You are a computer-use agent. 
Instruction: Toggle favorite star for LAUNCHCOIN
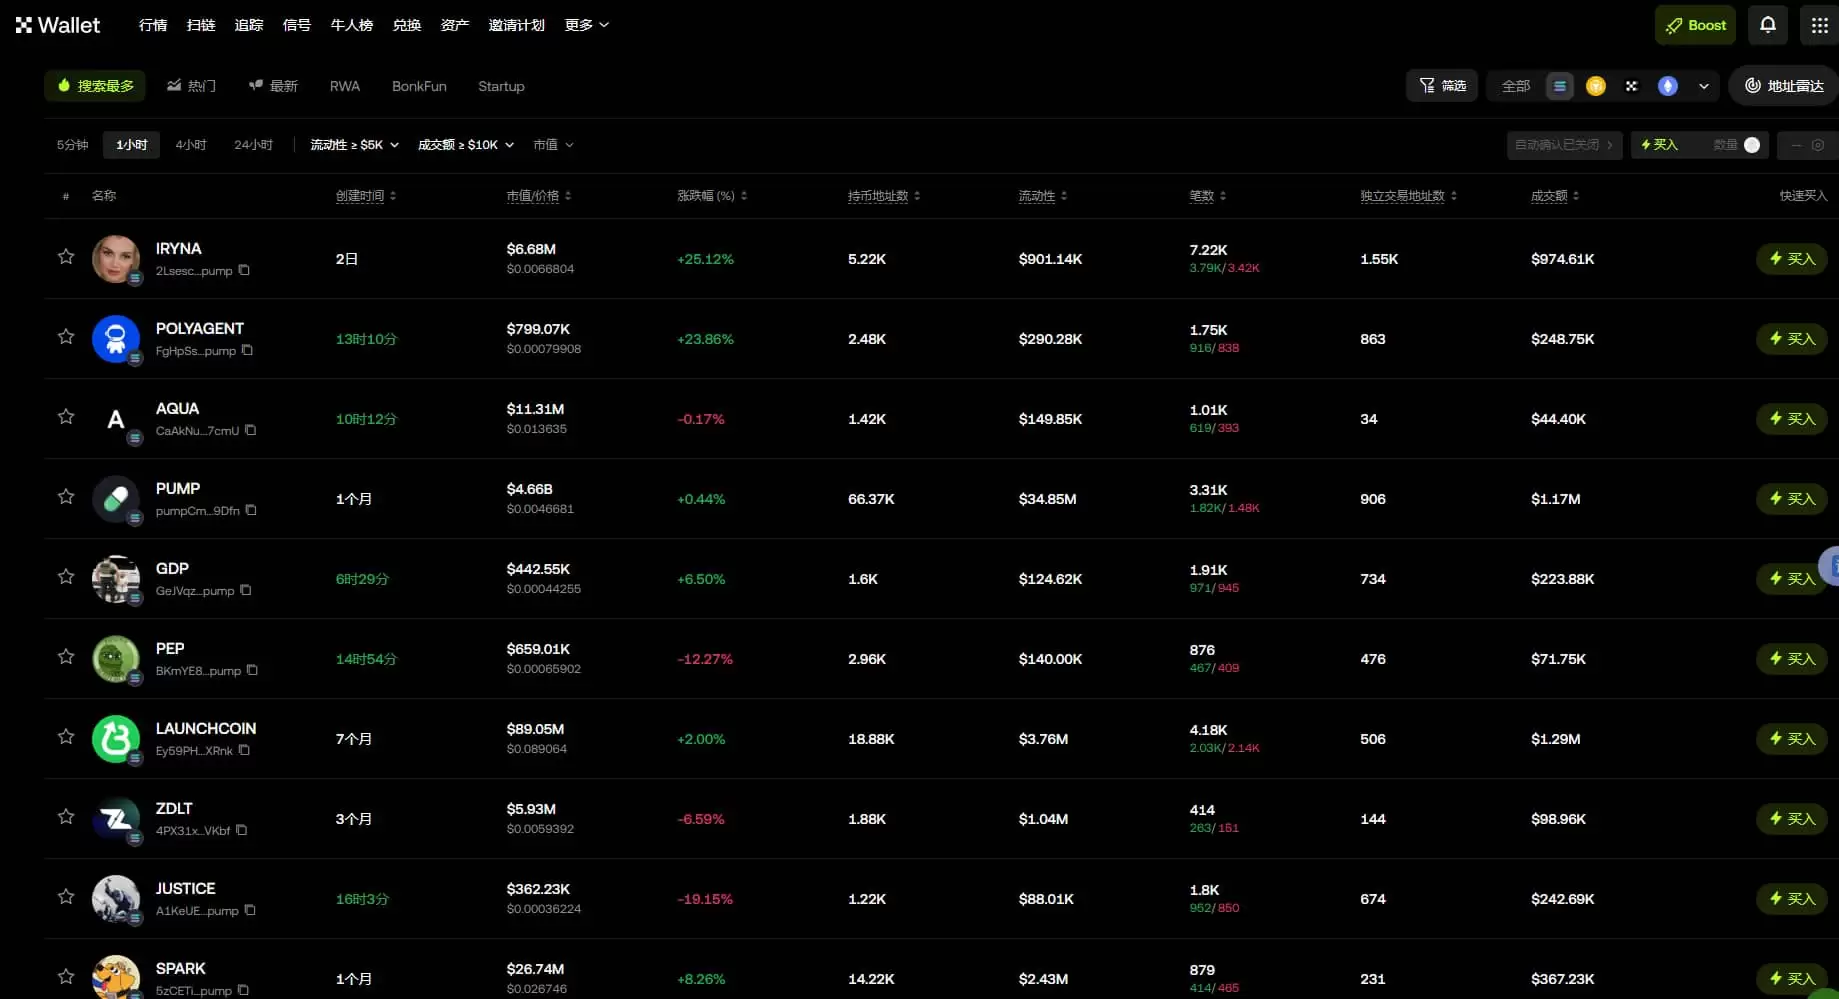click(66, 737)
